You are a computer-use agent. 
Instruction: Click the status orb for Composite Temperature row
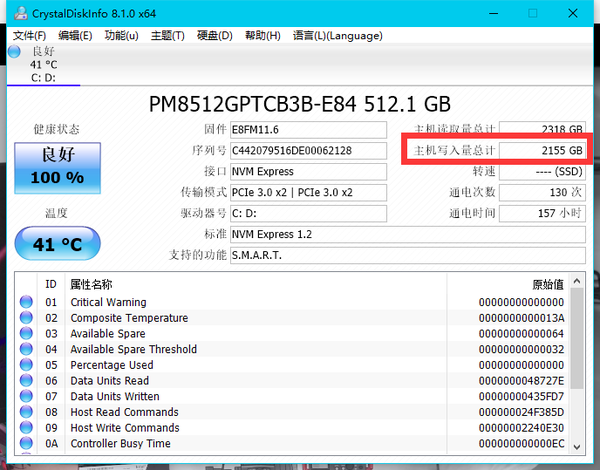tap(26, 318)
